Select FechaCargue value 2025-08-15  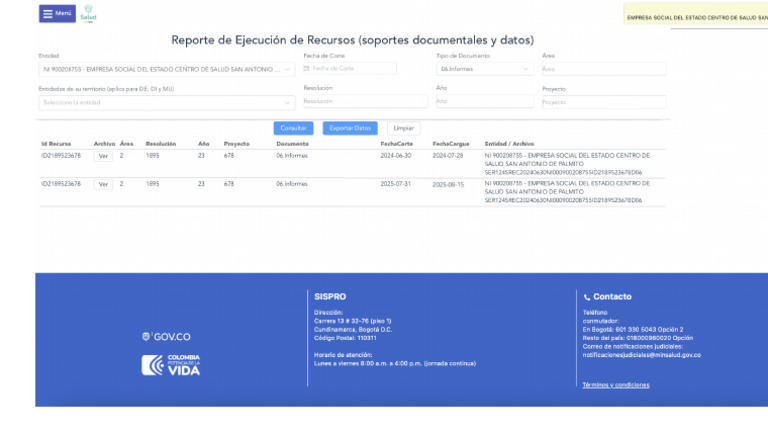[448, 185]
